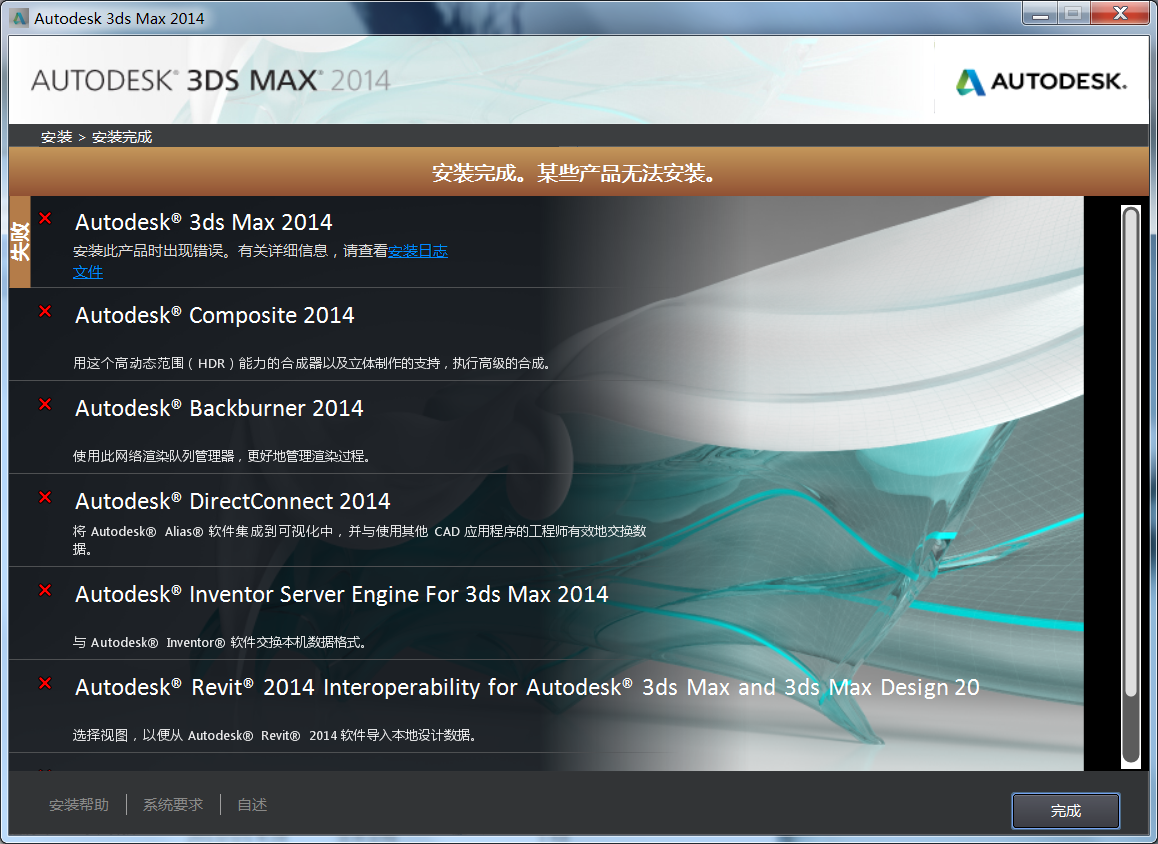Viewport: 1158px width, 844px height.
Task: Click the Composite description mentioning HDR
Action: point(312,363)
